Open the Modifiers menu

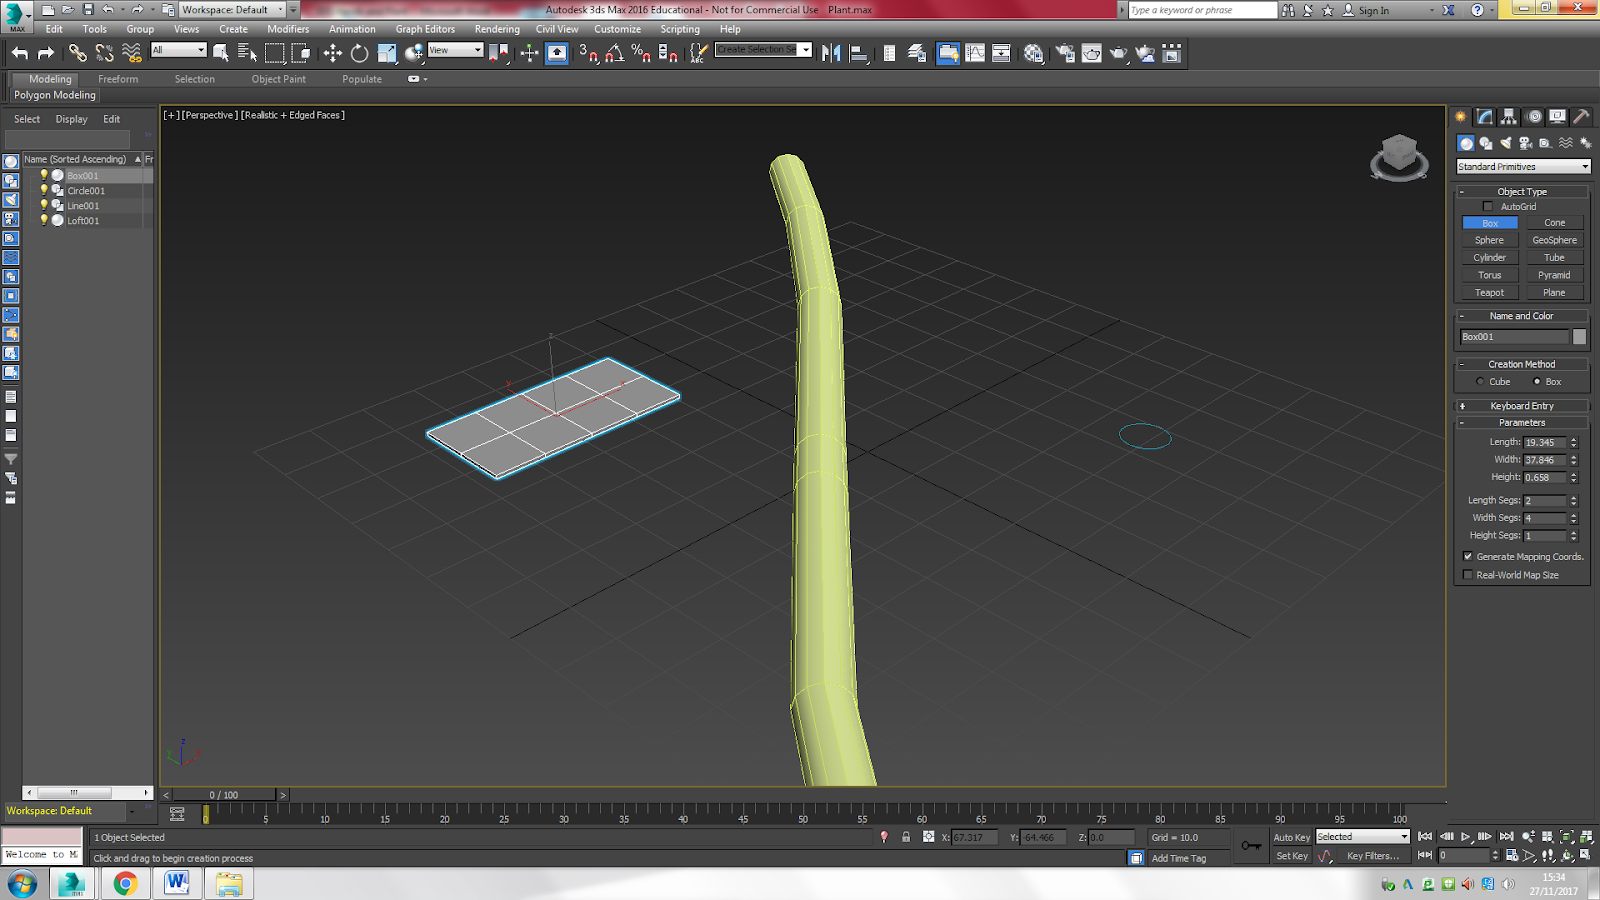point(288,29)
